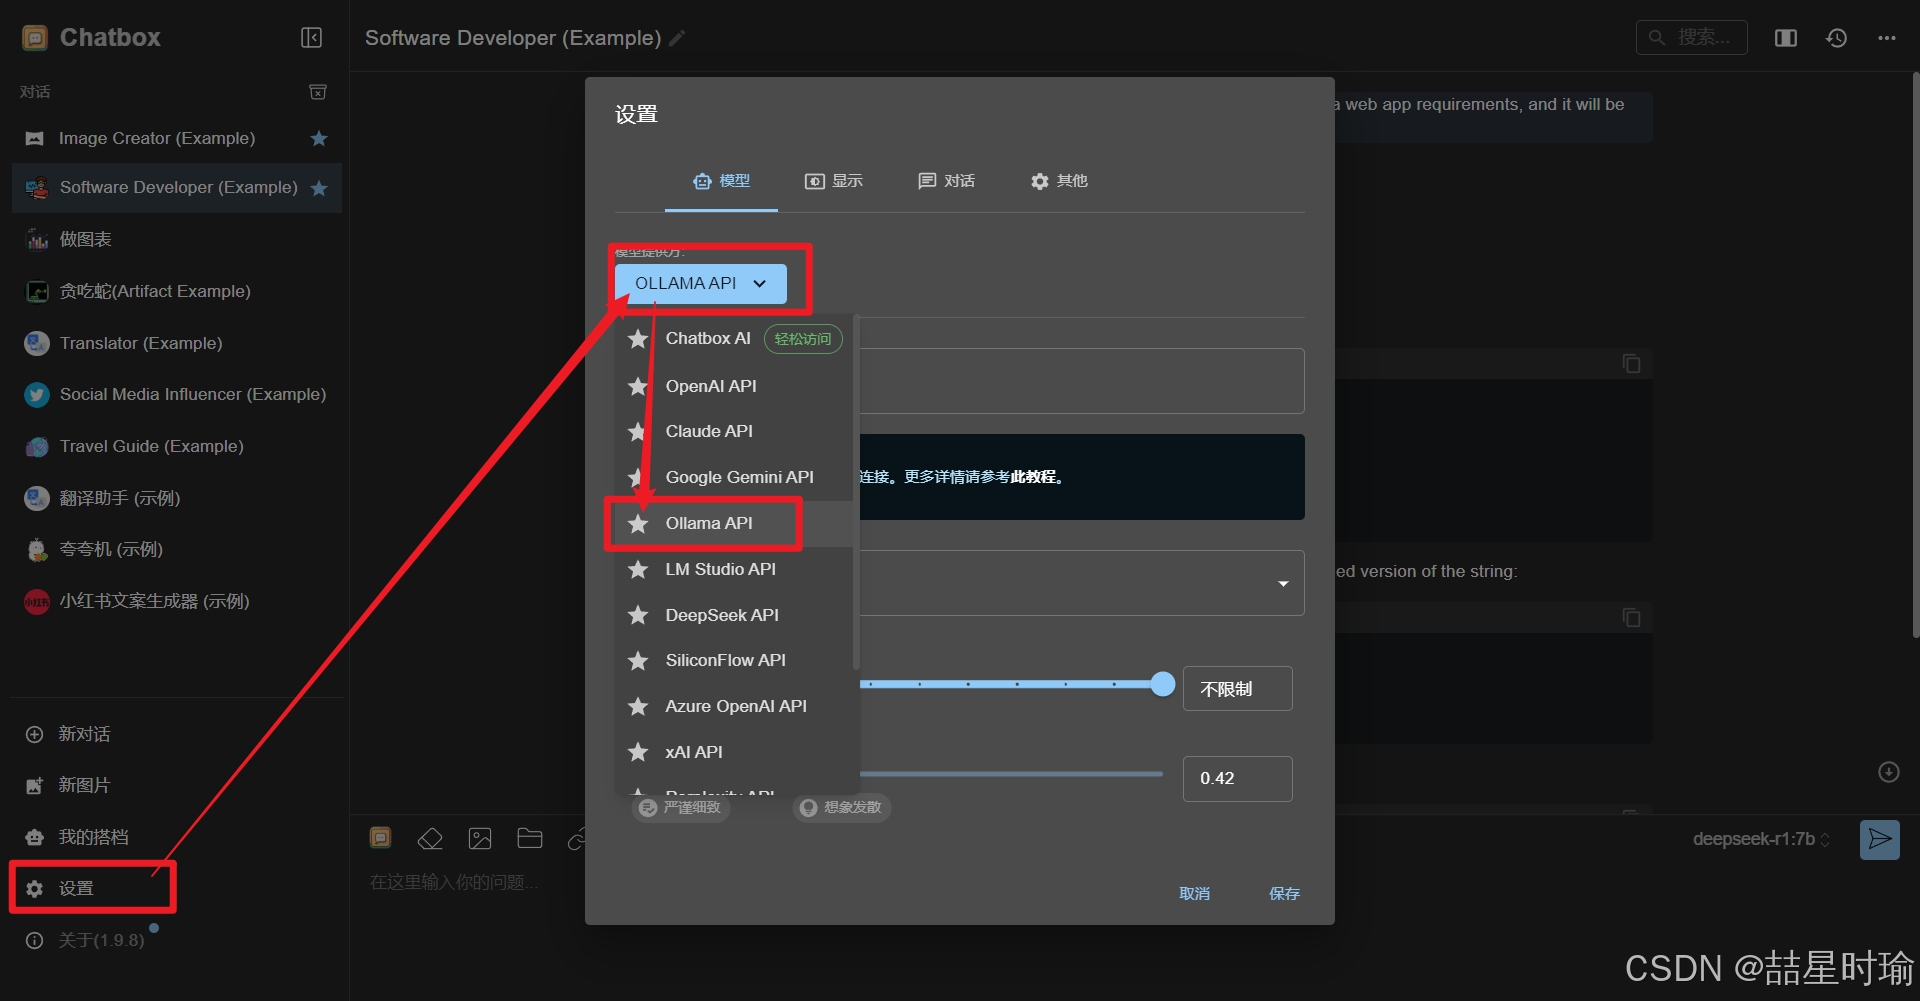Open the history clock icon in the header
Image resolution: width=1920 pixels, height=1001 pixels.
pos(1836,38)
